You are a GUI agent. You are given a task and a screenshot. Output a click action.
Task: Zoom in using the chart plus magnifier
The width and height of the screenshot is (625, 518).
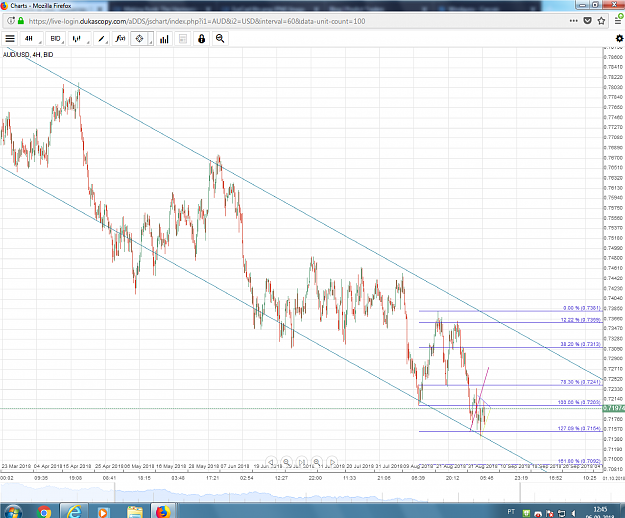316,462
